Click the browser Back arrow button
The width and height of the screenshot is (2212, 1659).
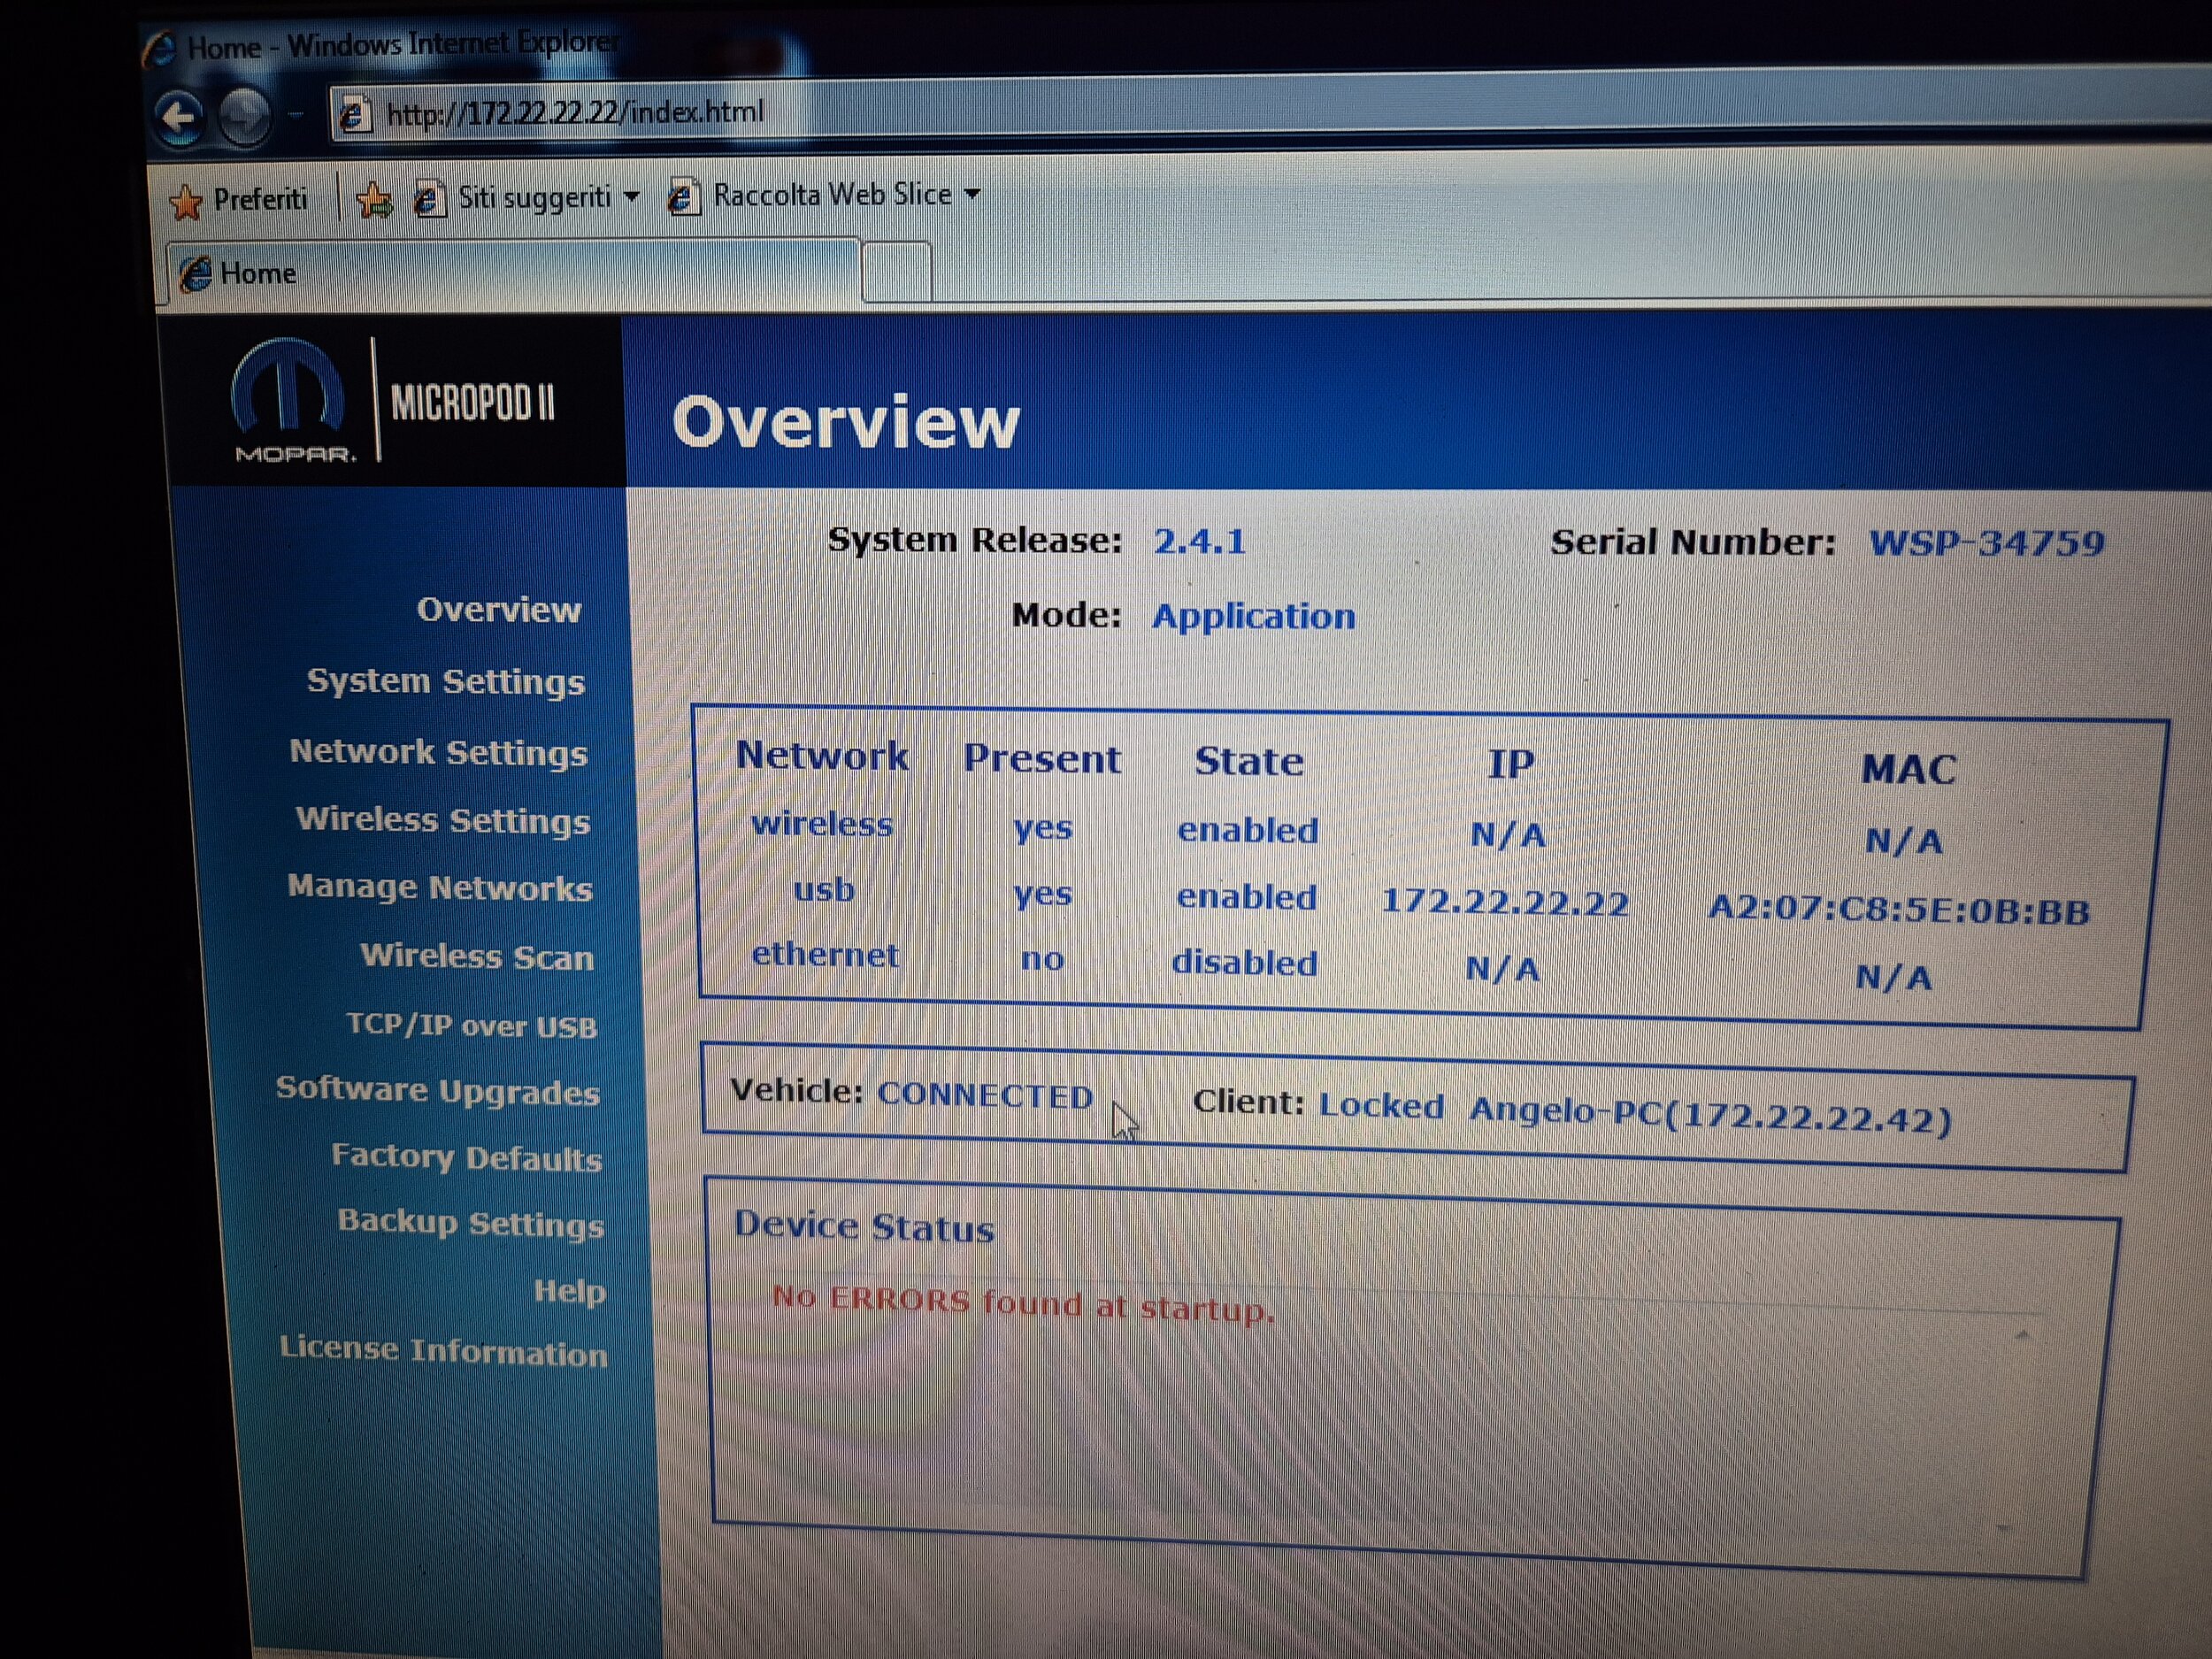tap(180, 118)
